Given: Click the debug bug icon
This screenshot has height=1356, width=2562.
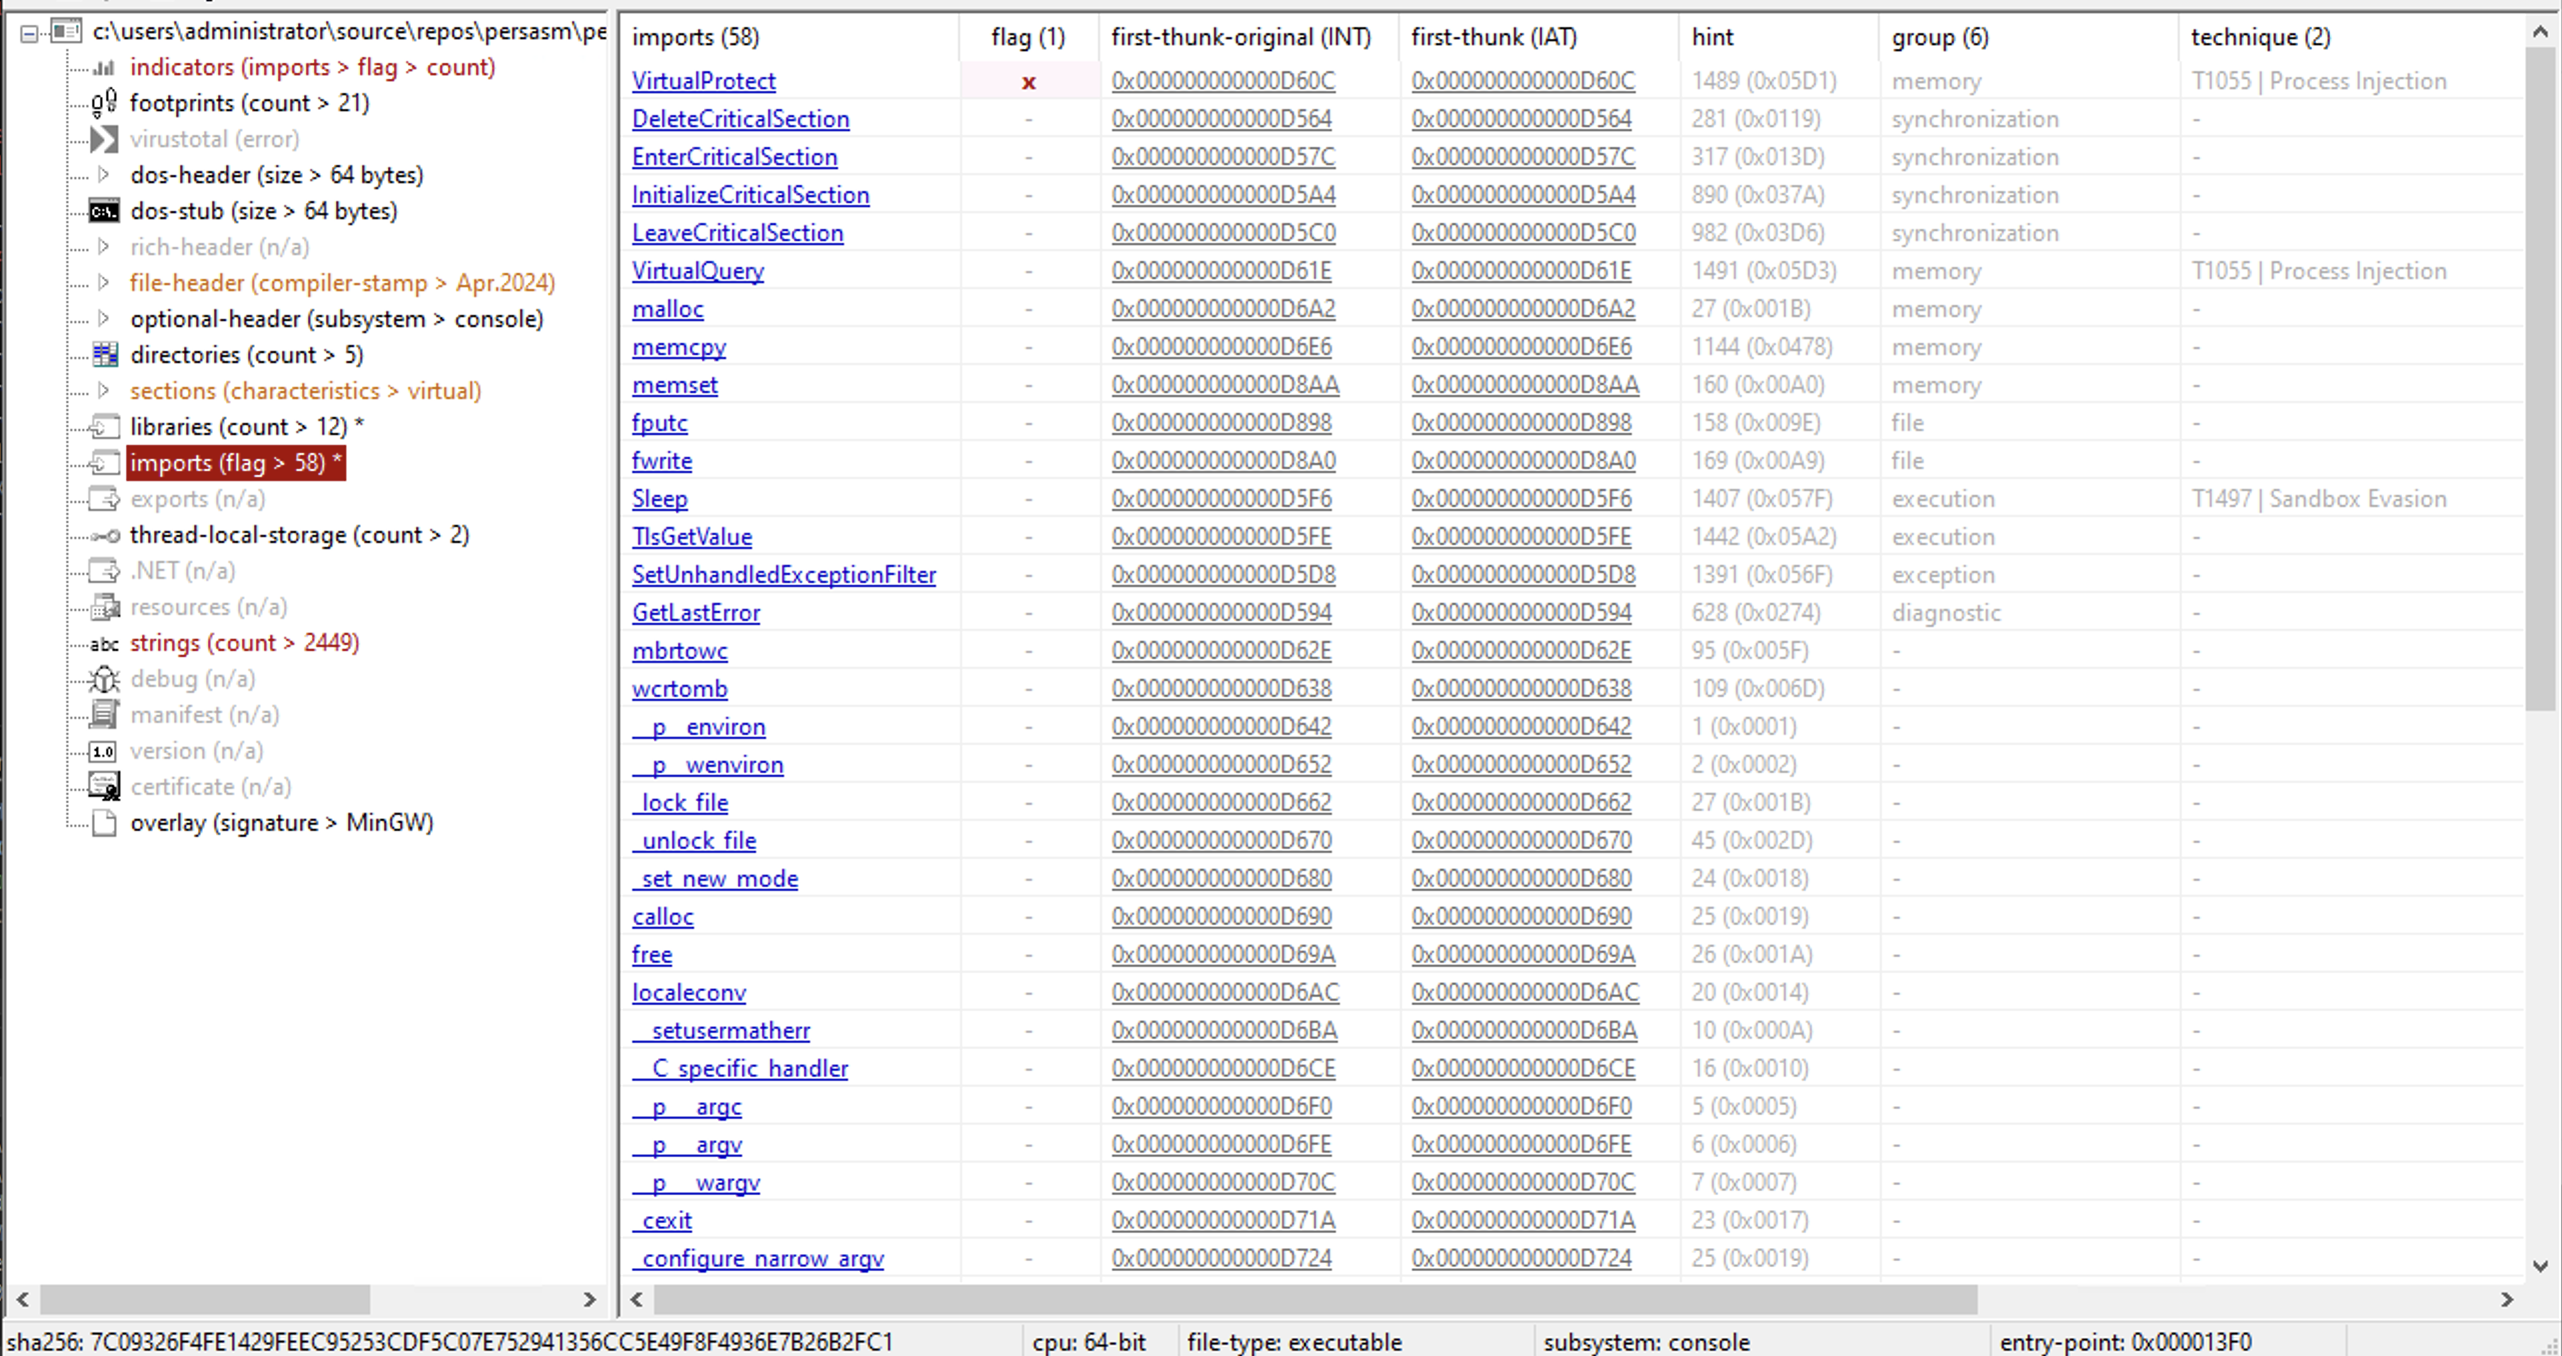Looking at the screenshot, I should tap(104, 679).
